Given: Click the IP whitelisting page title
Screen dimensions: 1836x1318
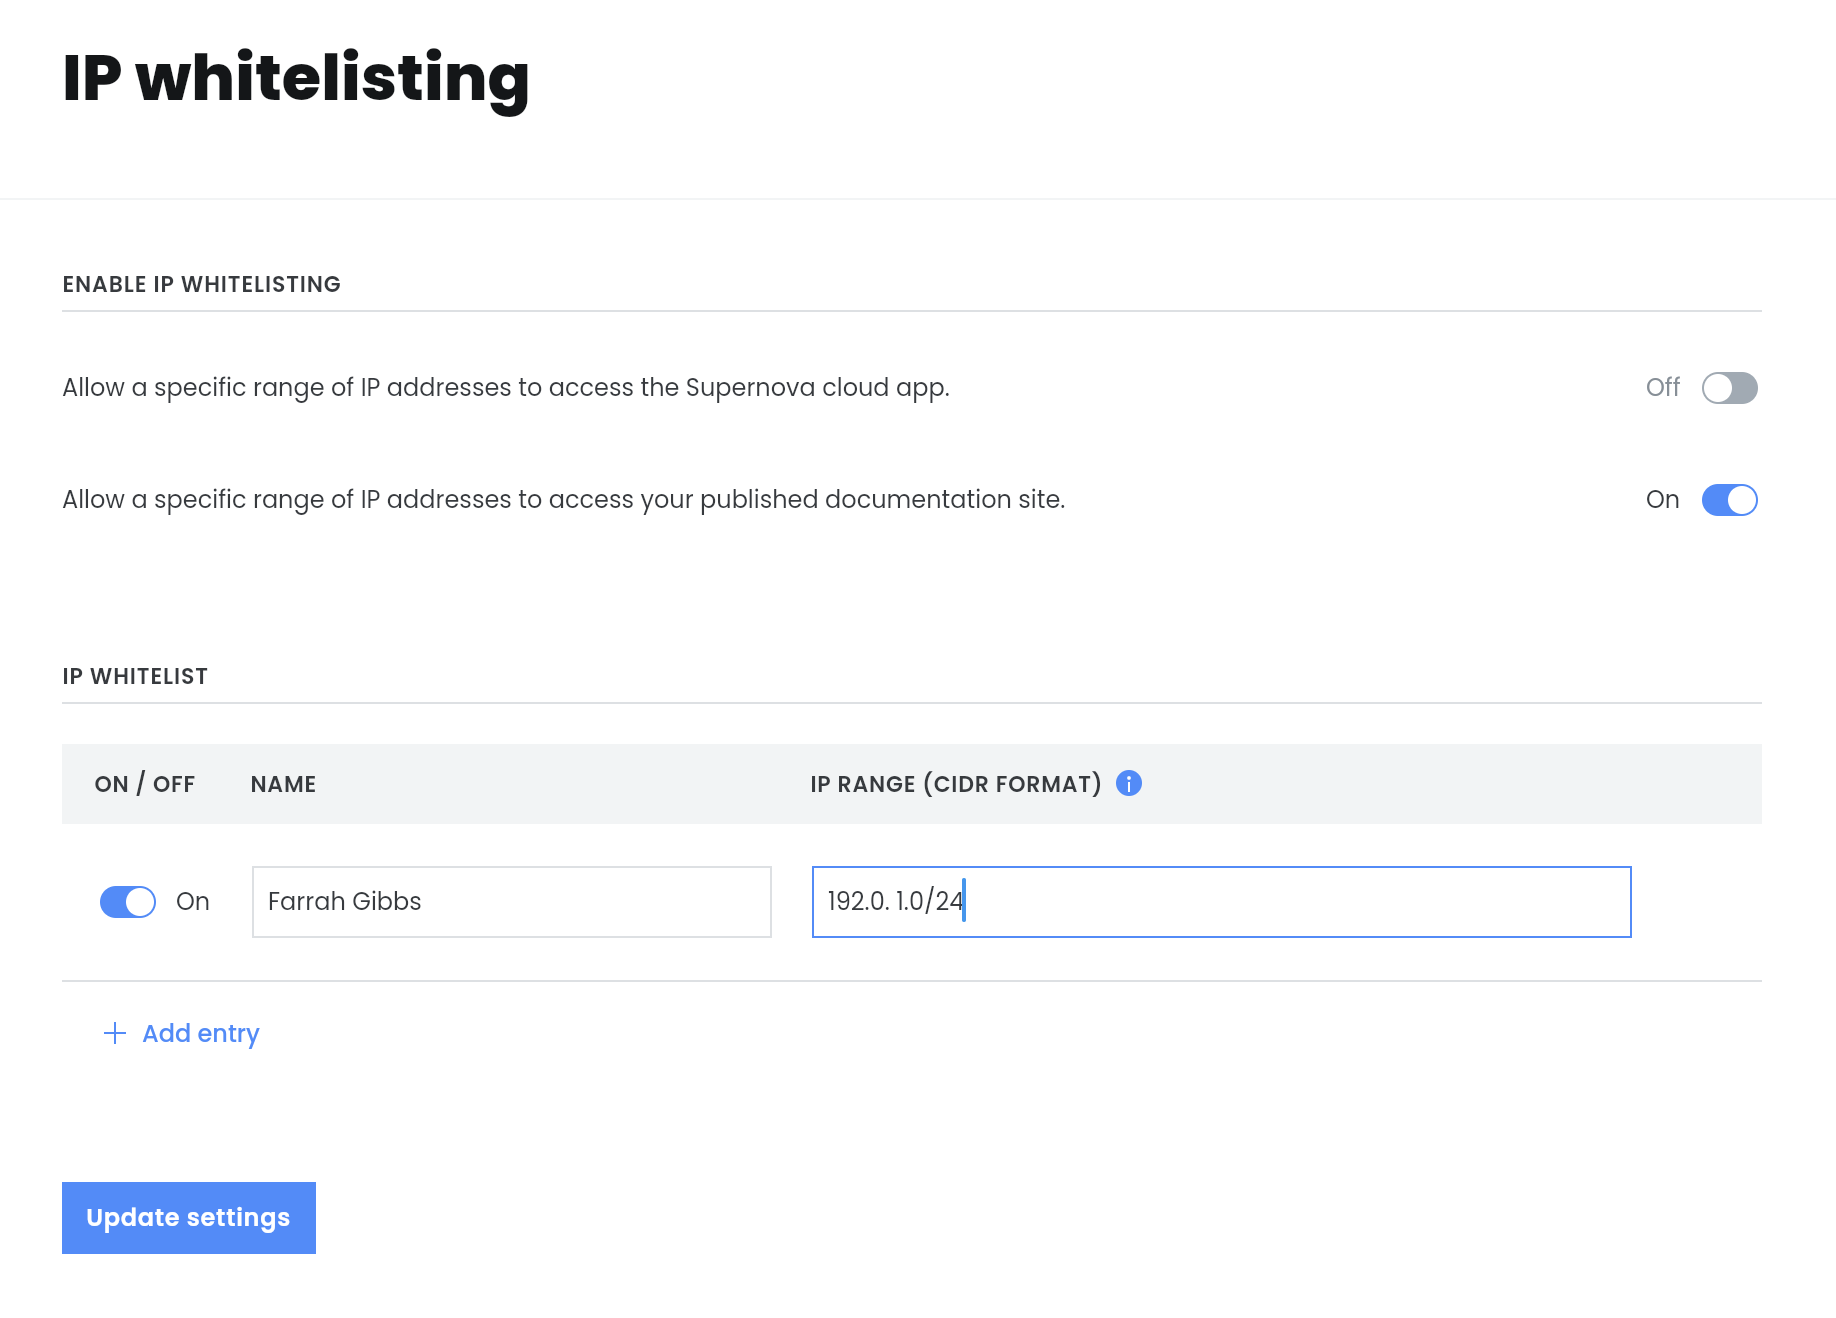Looking at the screenshot, I should tap(296, 80).
